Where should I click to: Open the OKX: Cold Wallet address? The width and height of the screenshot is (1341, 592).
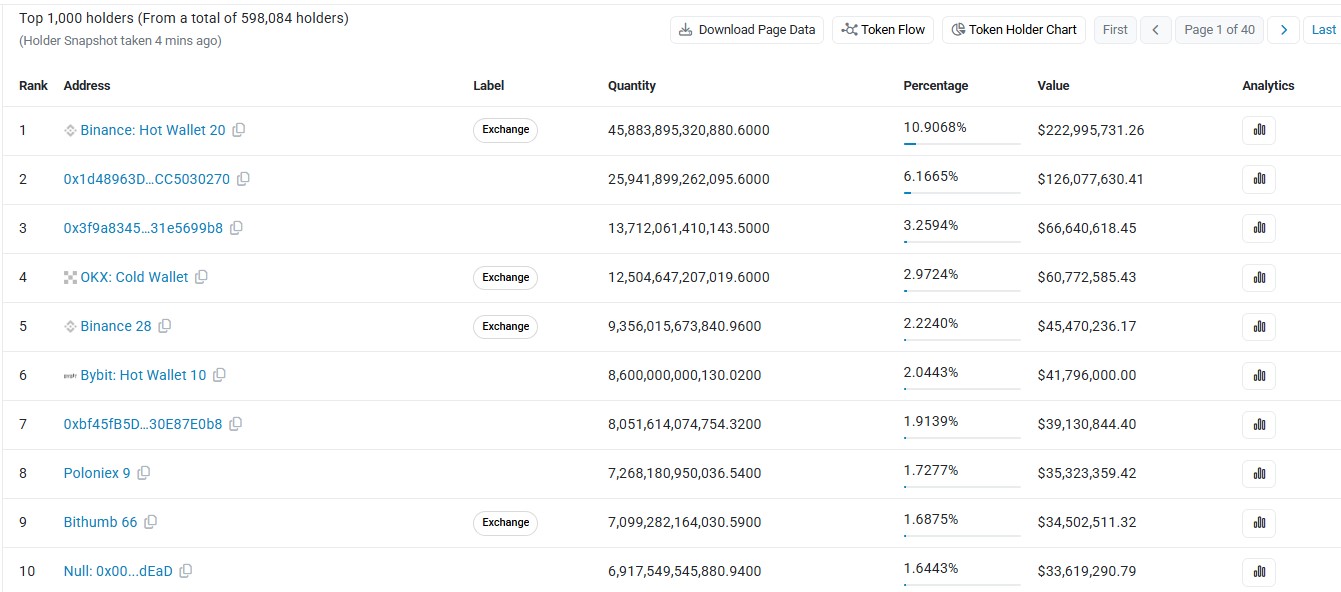(x=134, y=277)
